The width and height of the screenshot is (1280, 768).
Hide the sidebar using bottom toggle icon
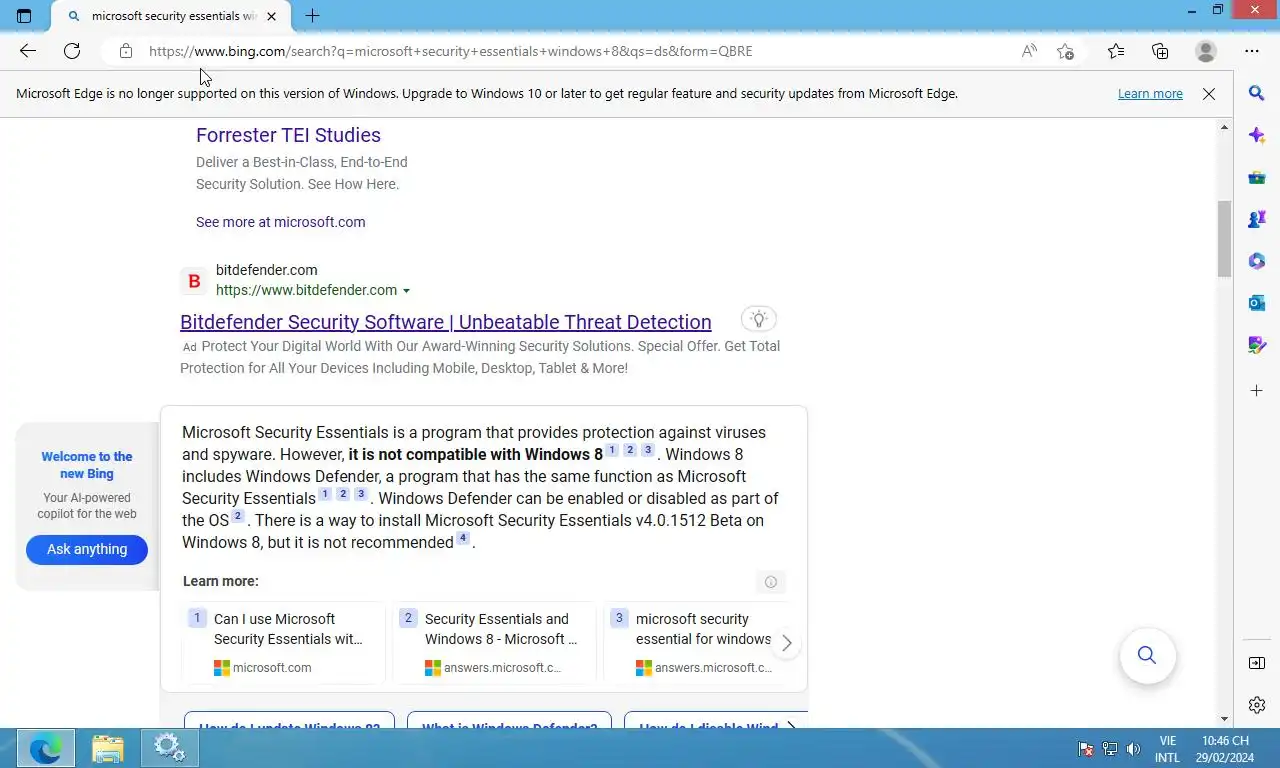1257,663
